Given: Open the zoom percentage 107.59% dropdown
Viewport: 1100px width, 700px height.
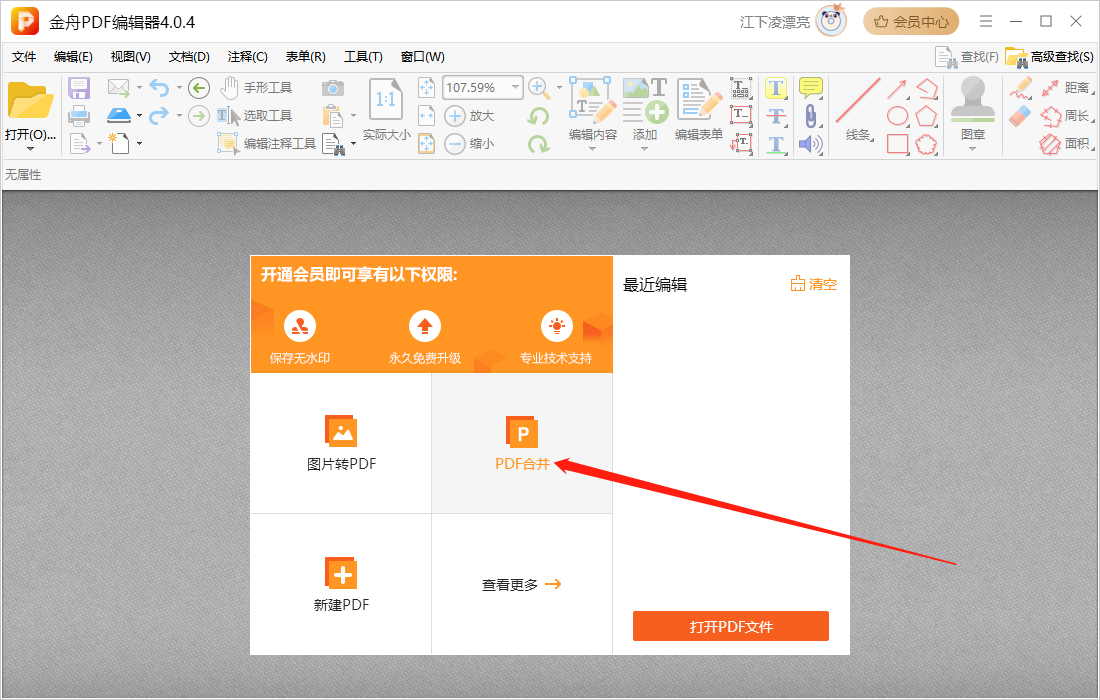Looking at the screenshot, I should [x=516, y=87].
